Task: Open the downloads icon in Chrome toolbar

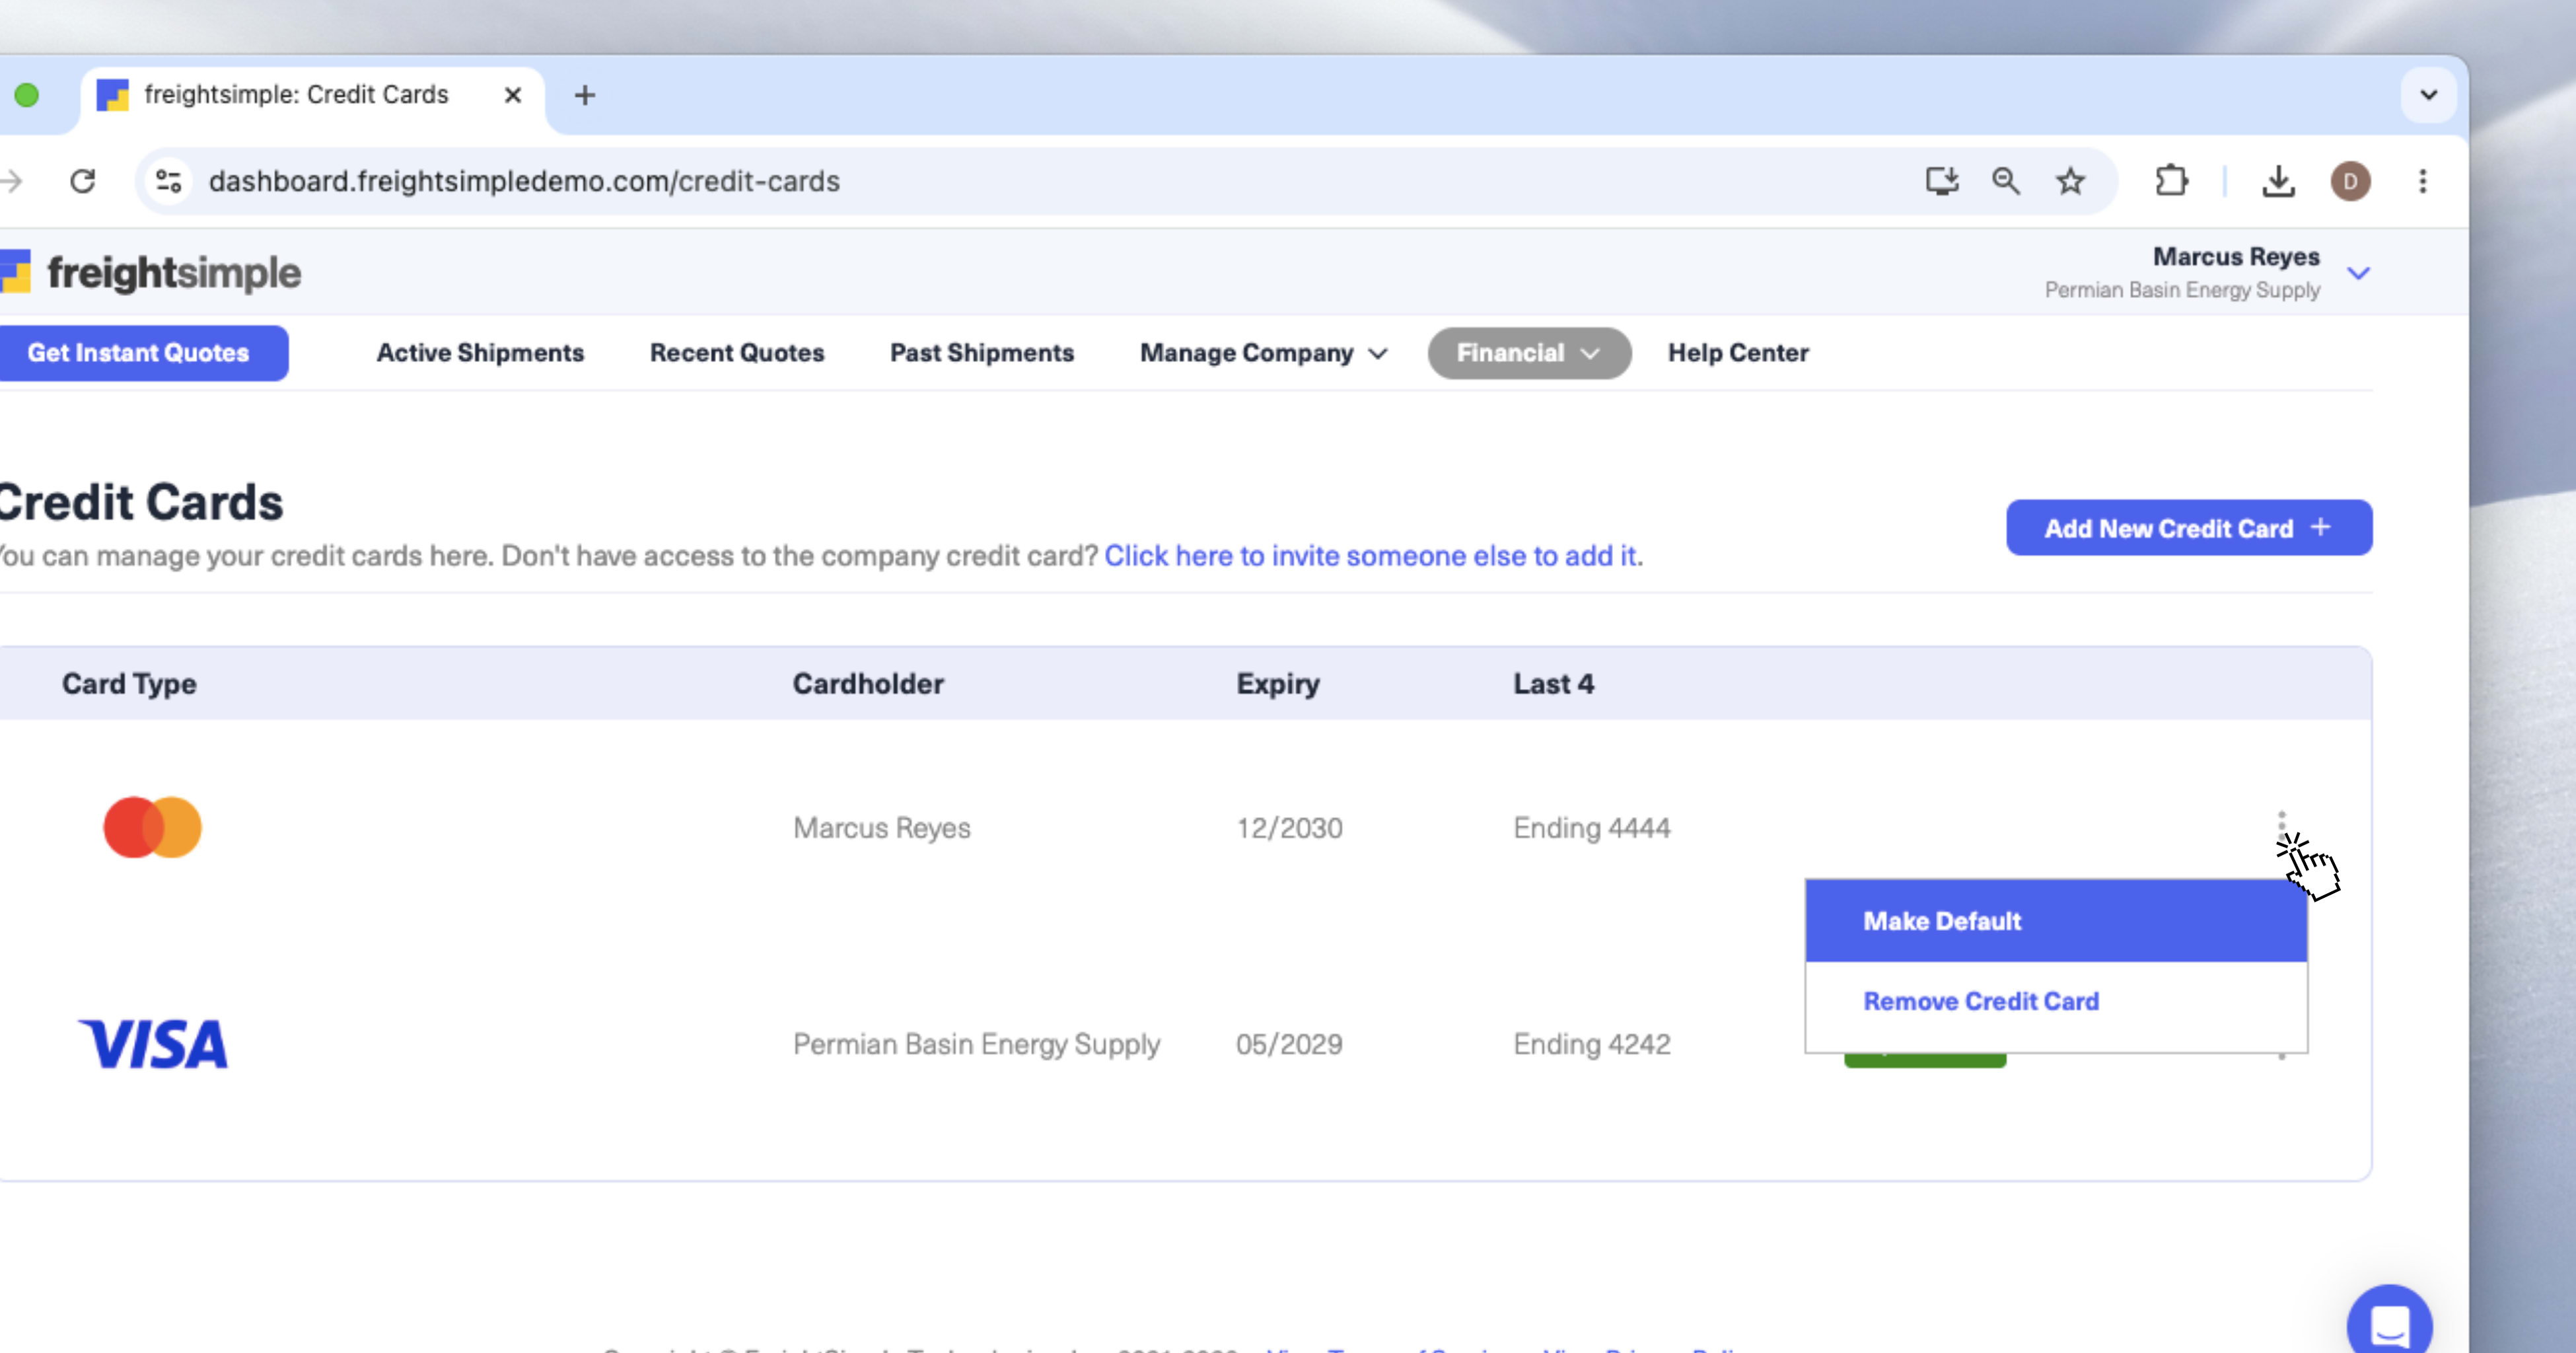Action: [x=2278, y=181]
